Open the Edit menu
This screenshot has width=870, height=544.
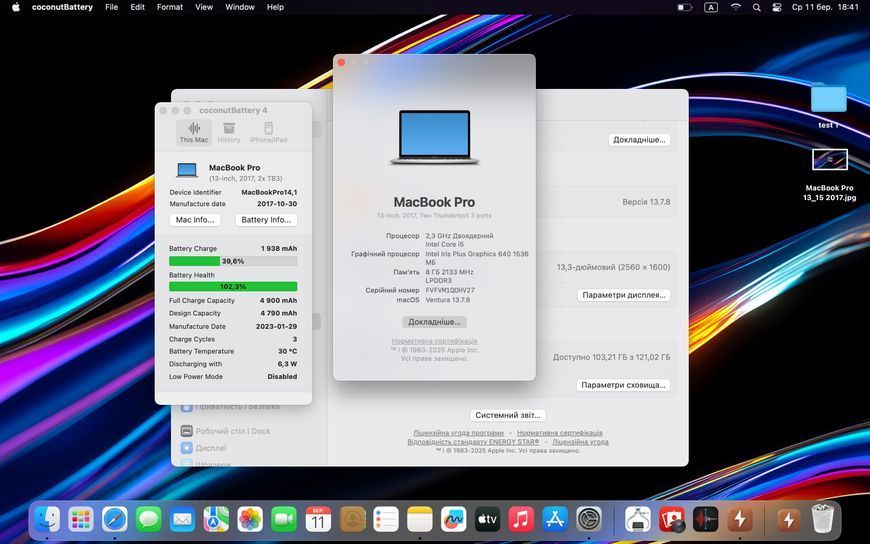click(138, 7)
